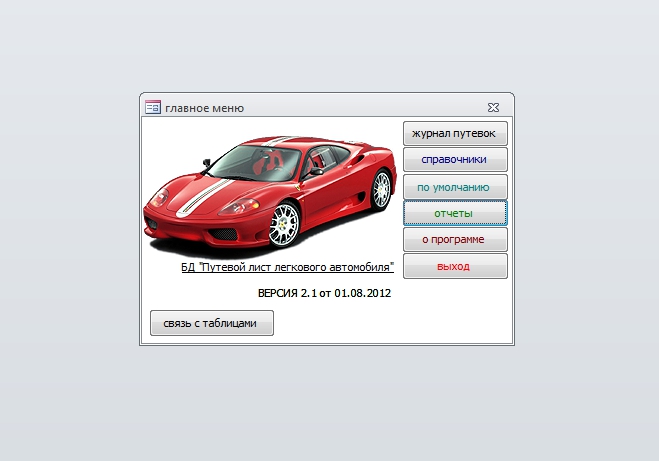659x461 pixels.
Task: Click the ВЕРСИЯ 2.1 от 01.08.2012 label
Action: (x=324, y=294)
